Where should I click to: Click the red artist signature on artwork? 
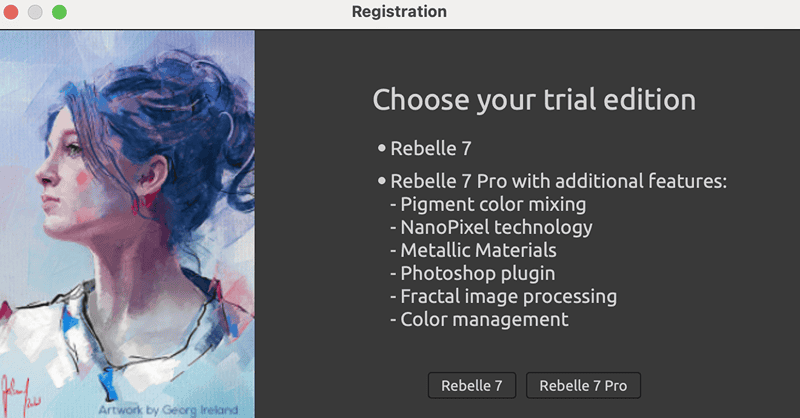[x=20, y=395]
